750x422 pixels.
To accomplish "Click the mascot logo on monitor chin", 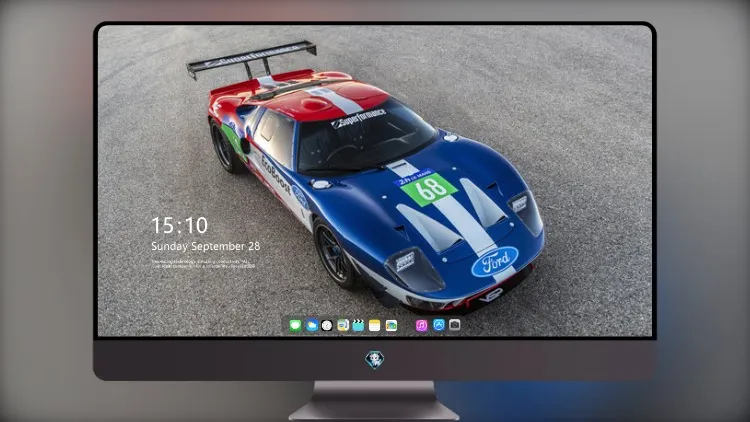I will tap(375, 359).
